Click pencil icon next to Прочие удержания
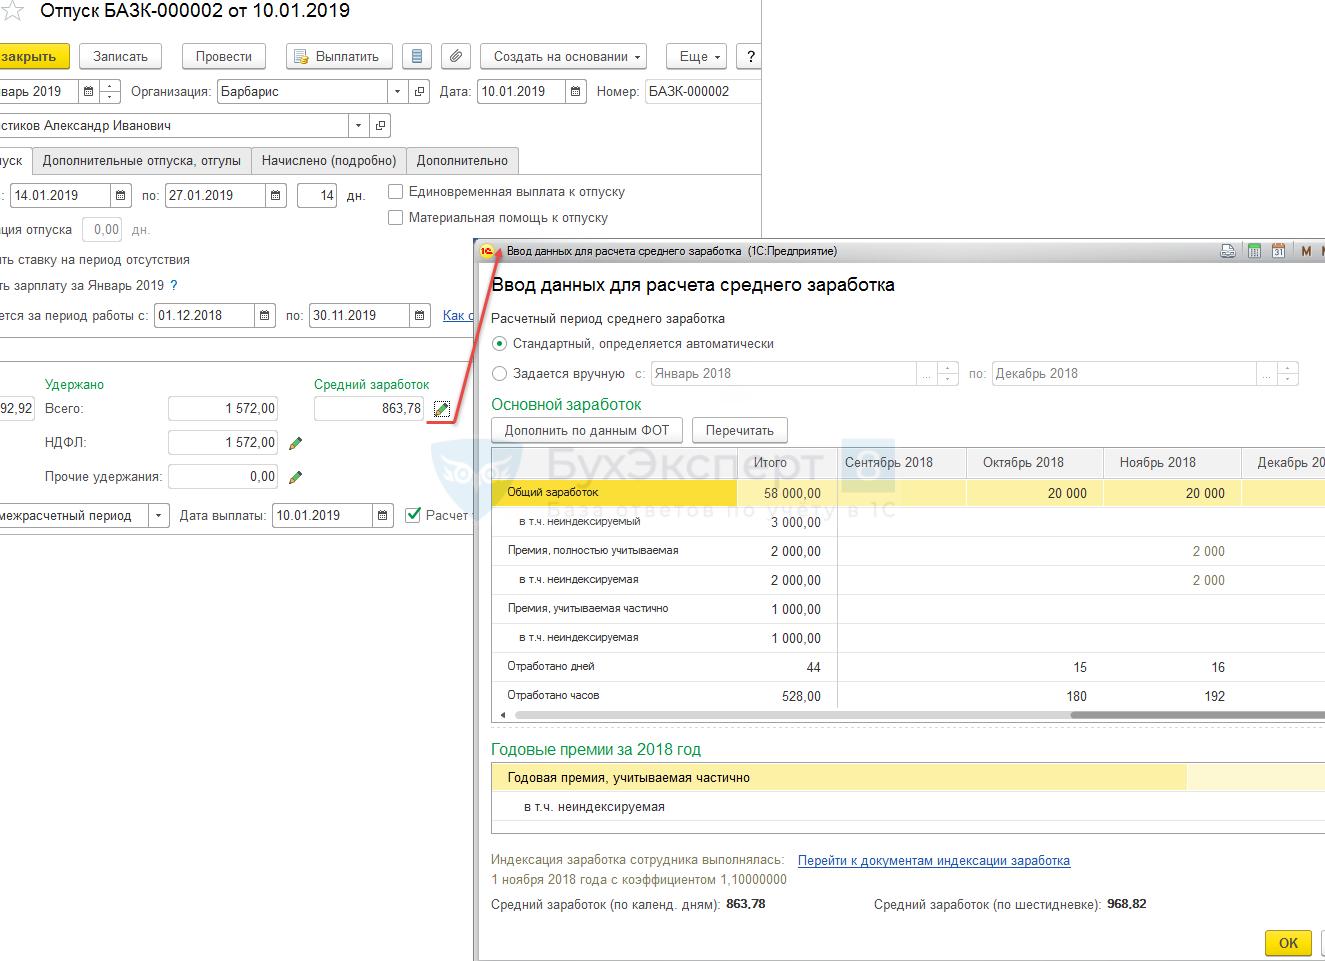 [x=295, y=477]
